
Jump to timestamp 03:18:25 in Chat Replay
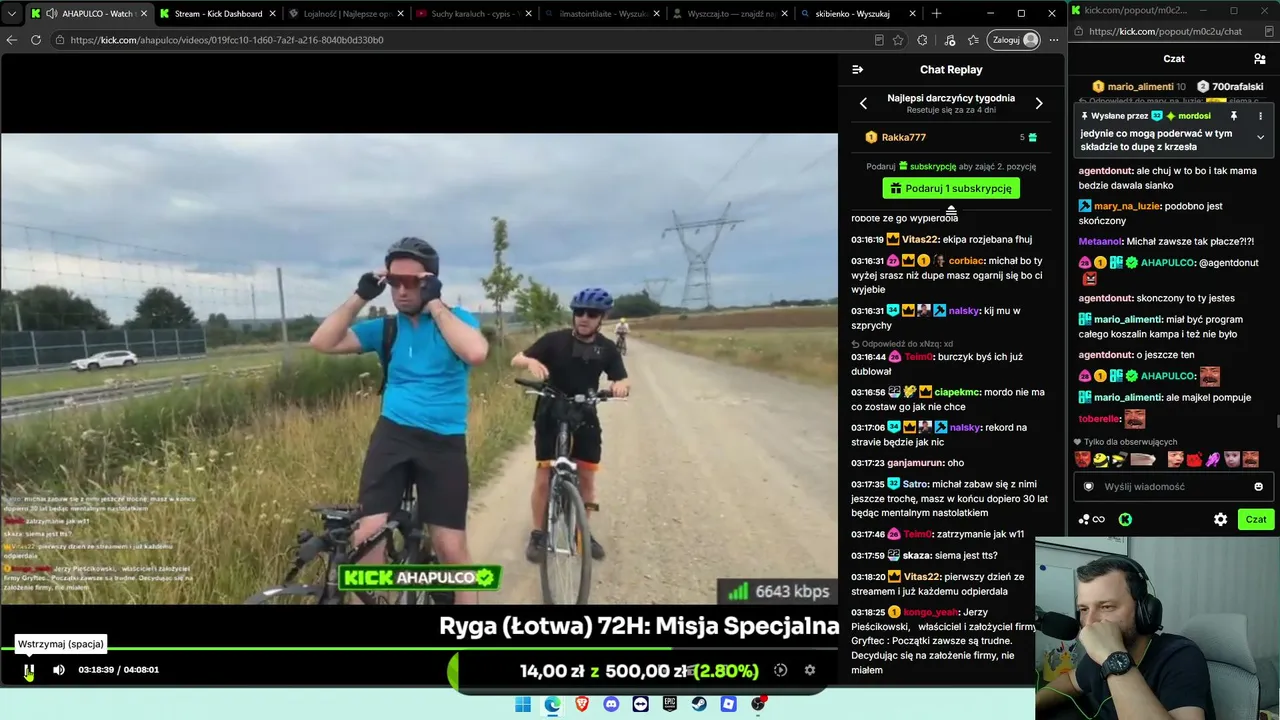867,612
